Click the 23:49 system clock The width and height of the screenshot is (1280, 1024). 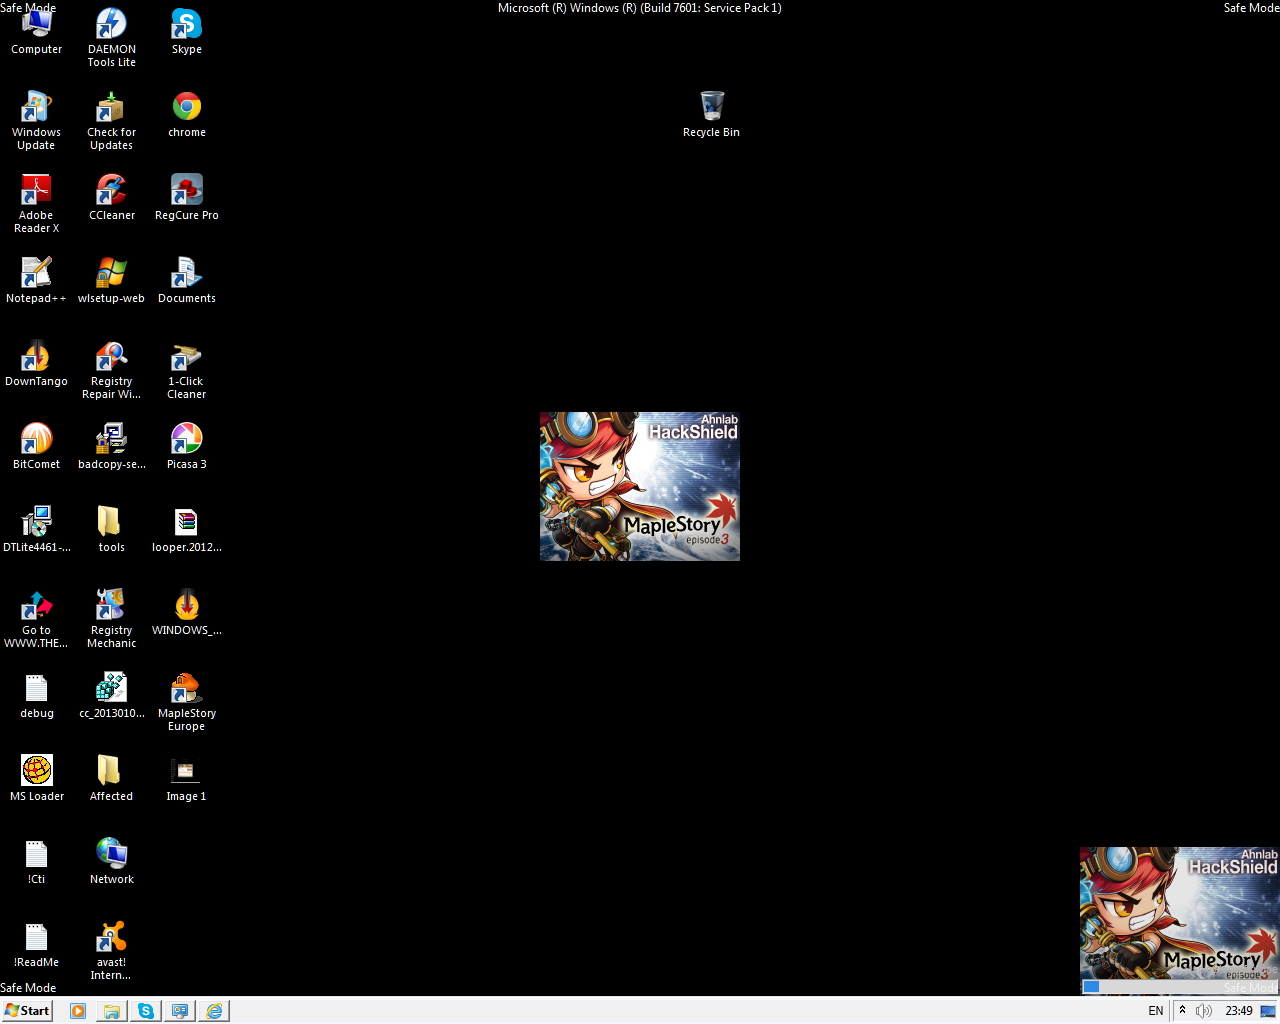coord(1239,1011)
